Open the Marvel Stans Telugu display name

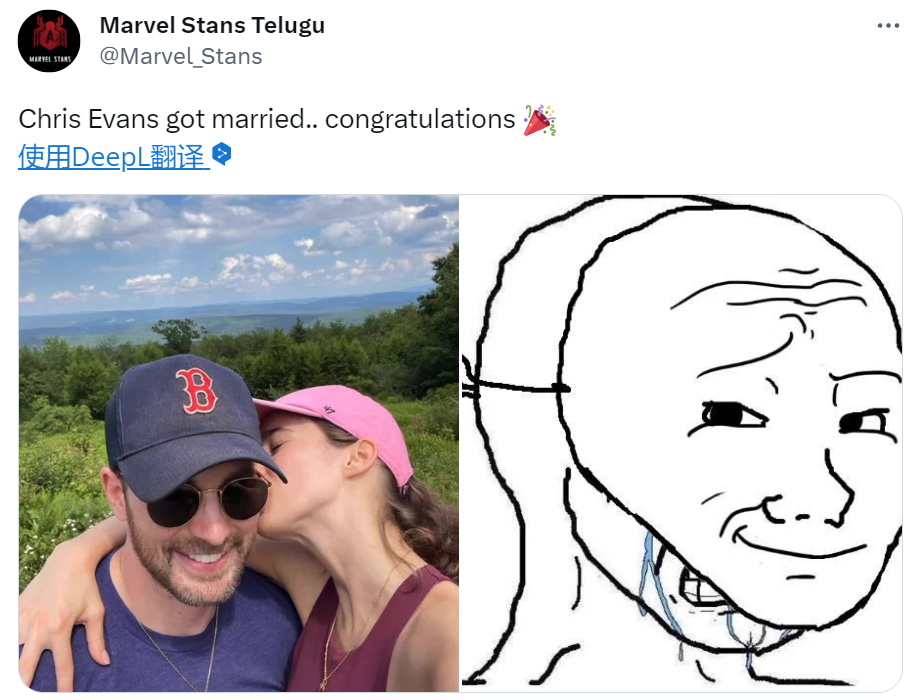212,25
